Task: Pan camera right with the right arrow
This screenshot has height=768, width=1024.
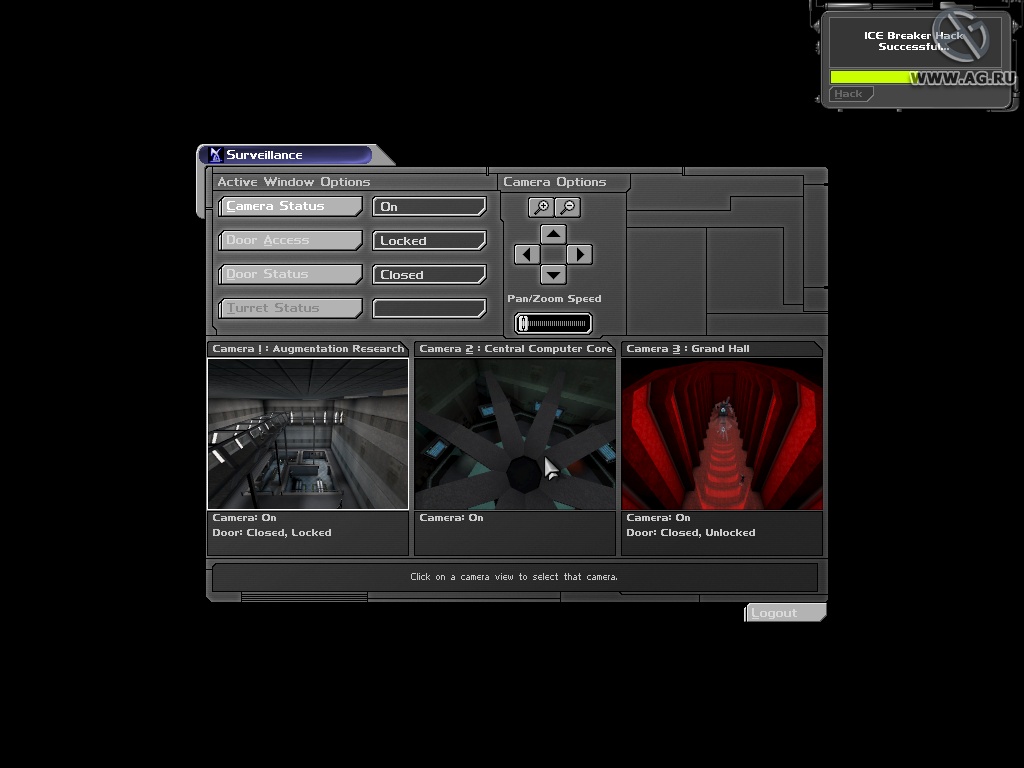Action: click(579, 255)
